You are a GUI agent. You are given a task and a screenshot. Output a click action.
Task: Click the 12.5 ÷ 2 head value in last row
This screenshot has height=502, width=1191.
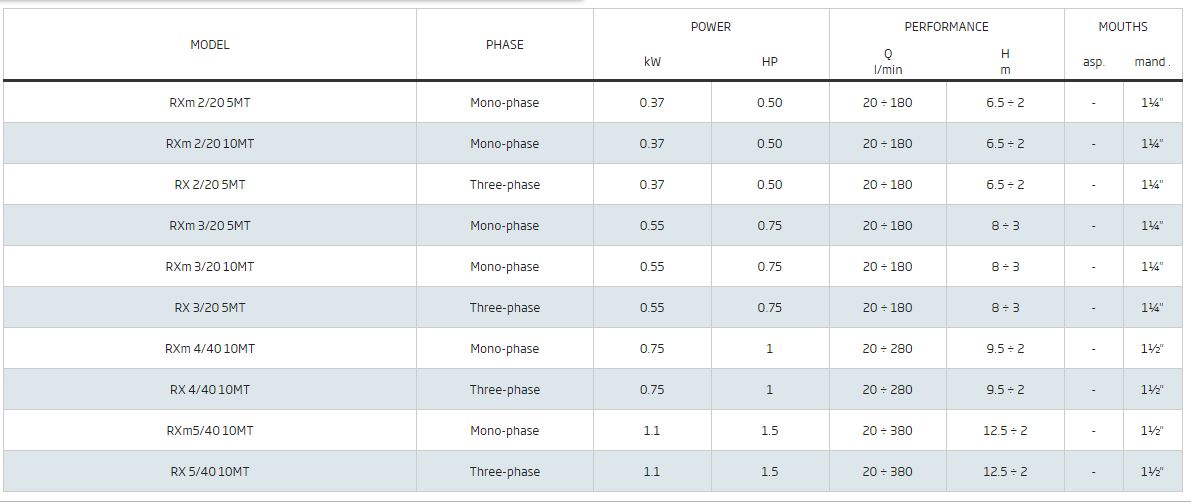(x=1005, y=472)
